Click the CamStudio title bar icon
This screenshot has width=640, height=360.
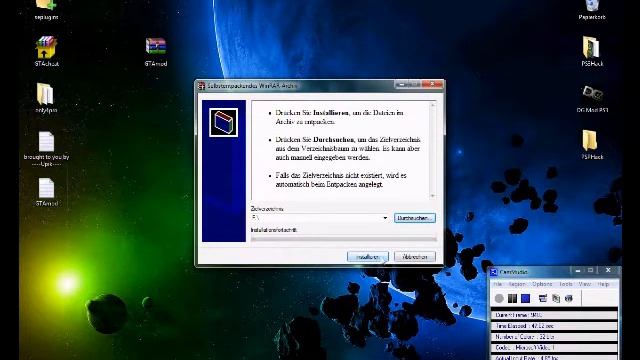493,272
